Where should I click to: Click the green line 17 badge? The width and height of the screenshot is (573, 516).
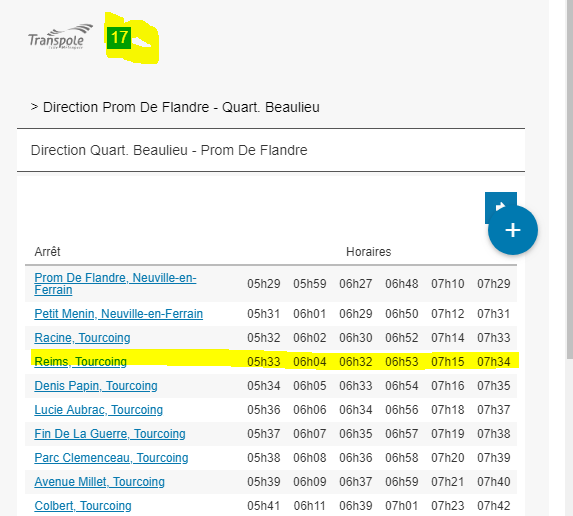point(119,37)
